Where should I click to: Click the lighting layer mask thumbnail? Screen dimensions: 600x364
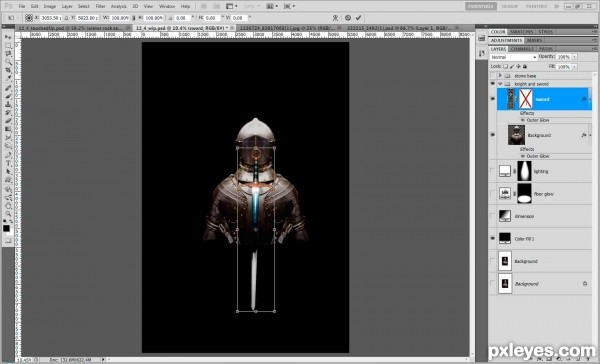[524, 171]
